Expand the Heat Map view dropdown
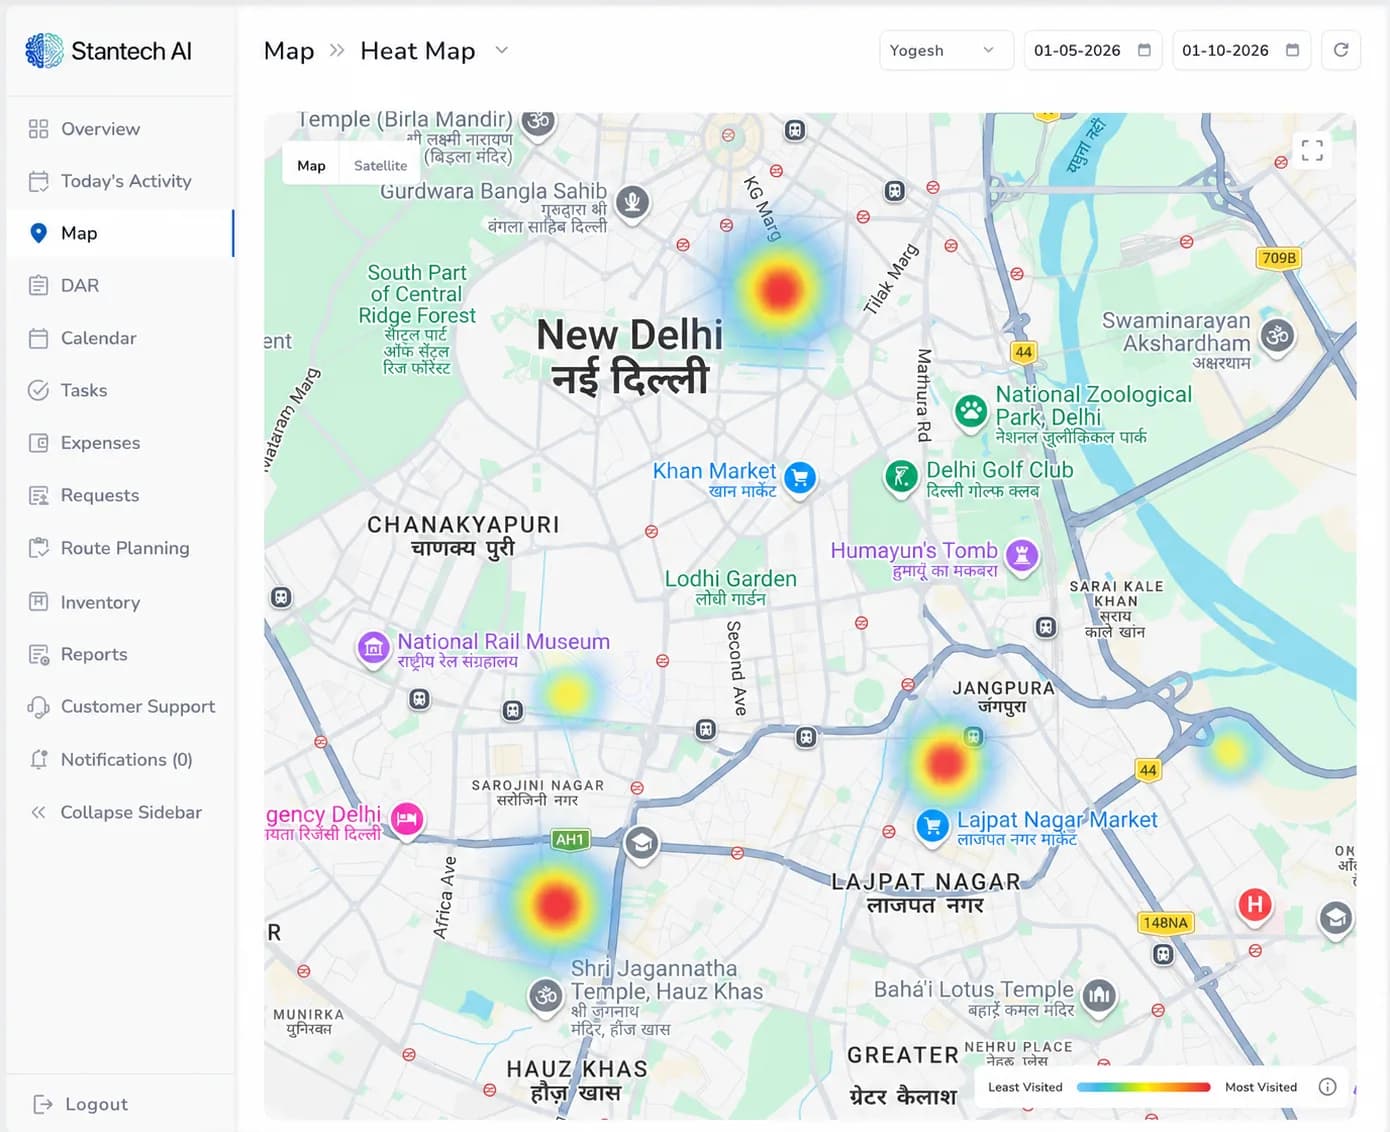Viewport: 1390px width, 1132px height. coord(502,50)
